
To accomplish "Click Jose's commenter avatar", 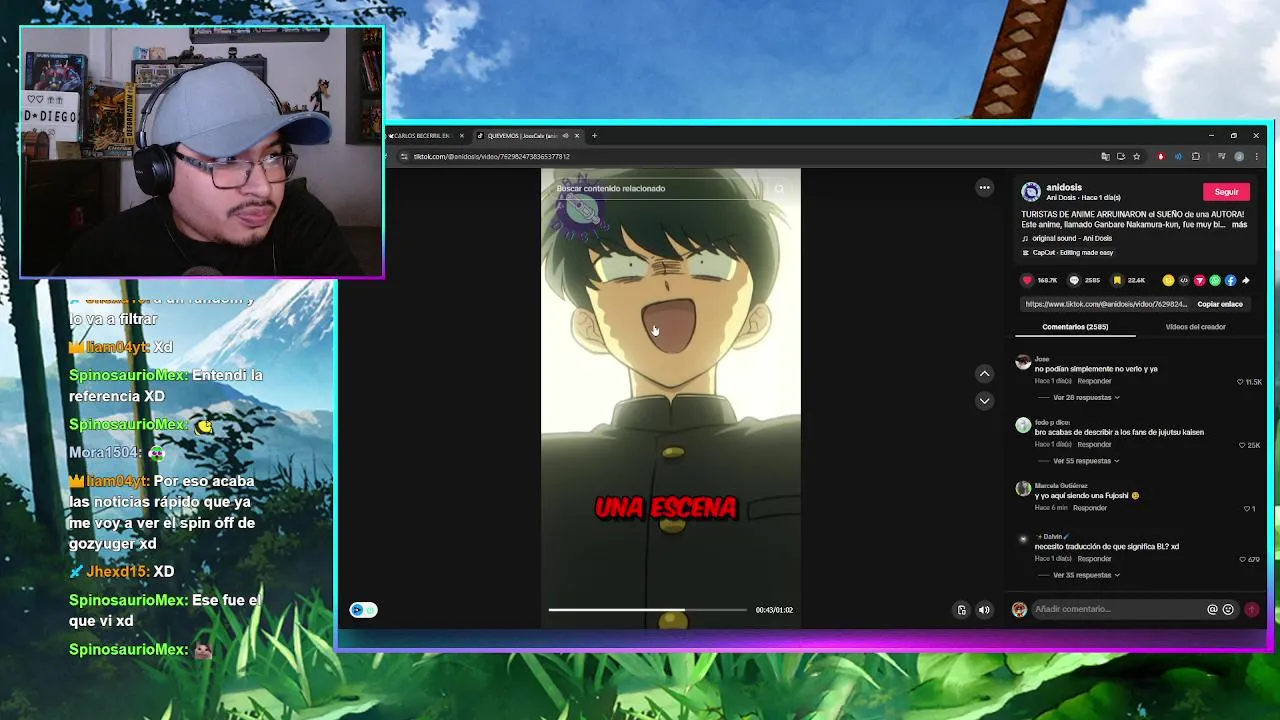I will point(1023,363).
